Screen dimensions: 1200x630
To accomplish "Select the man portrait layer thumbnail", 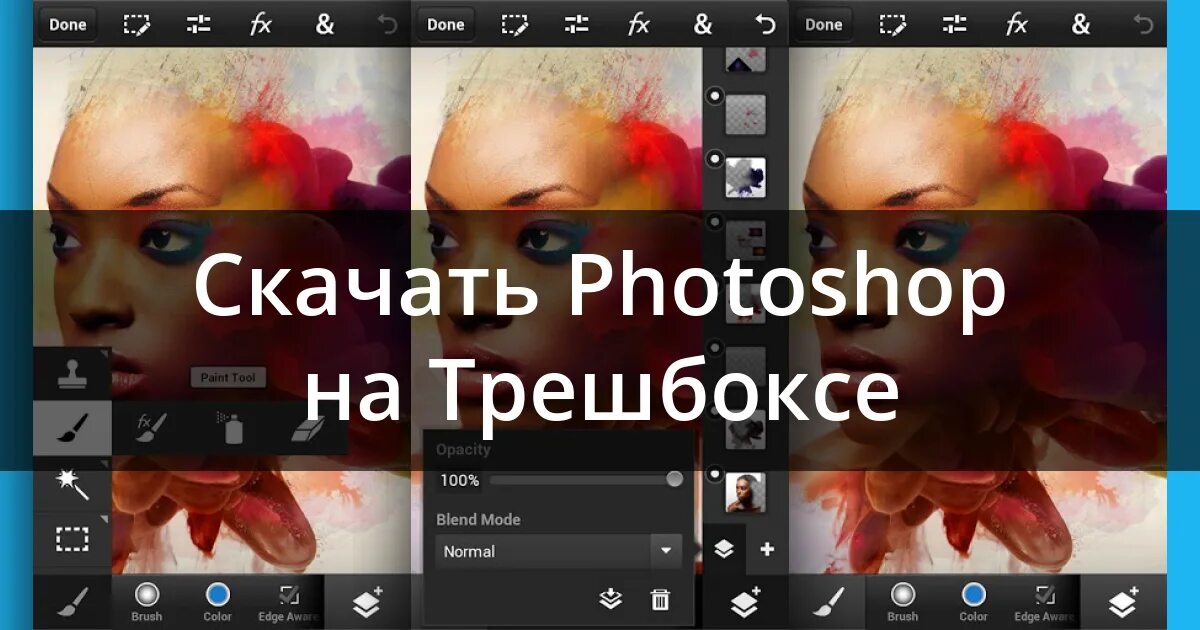I will 745,493.
